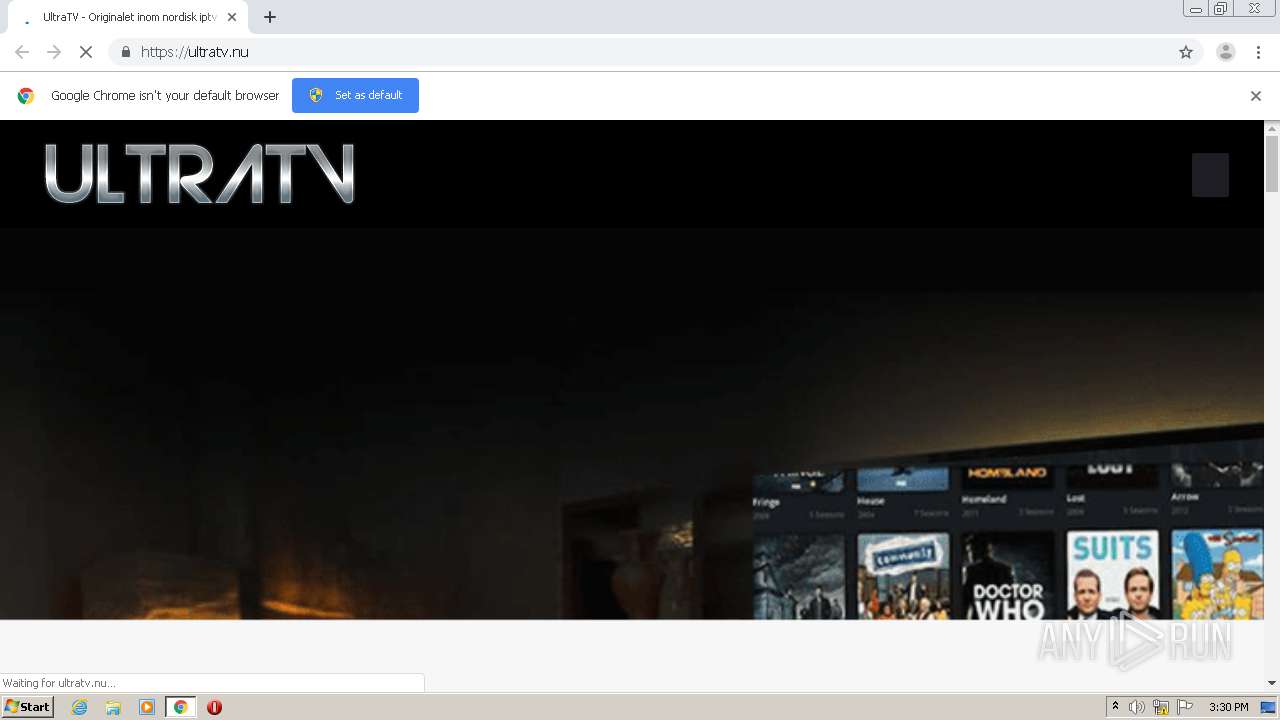Screen dimensions: 1280x720
Task: Click the scrollbar down arrow
Action: click(x=1272, y=683)
